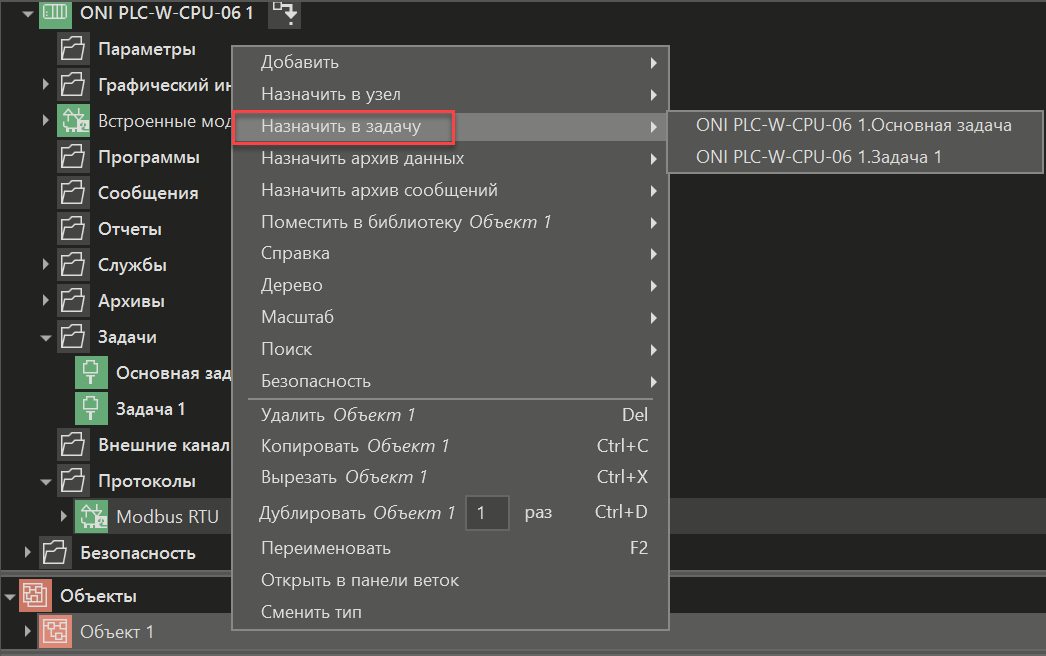This screenshot has width=1046, height=656.
Task: Open the Добавить submenu
Action: (450, 63)
